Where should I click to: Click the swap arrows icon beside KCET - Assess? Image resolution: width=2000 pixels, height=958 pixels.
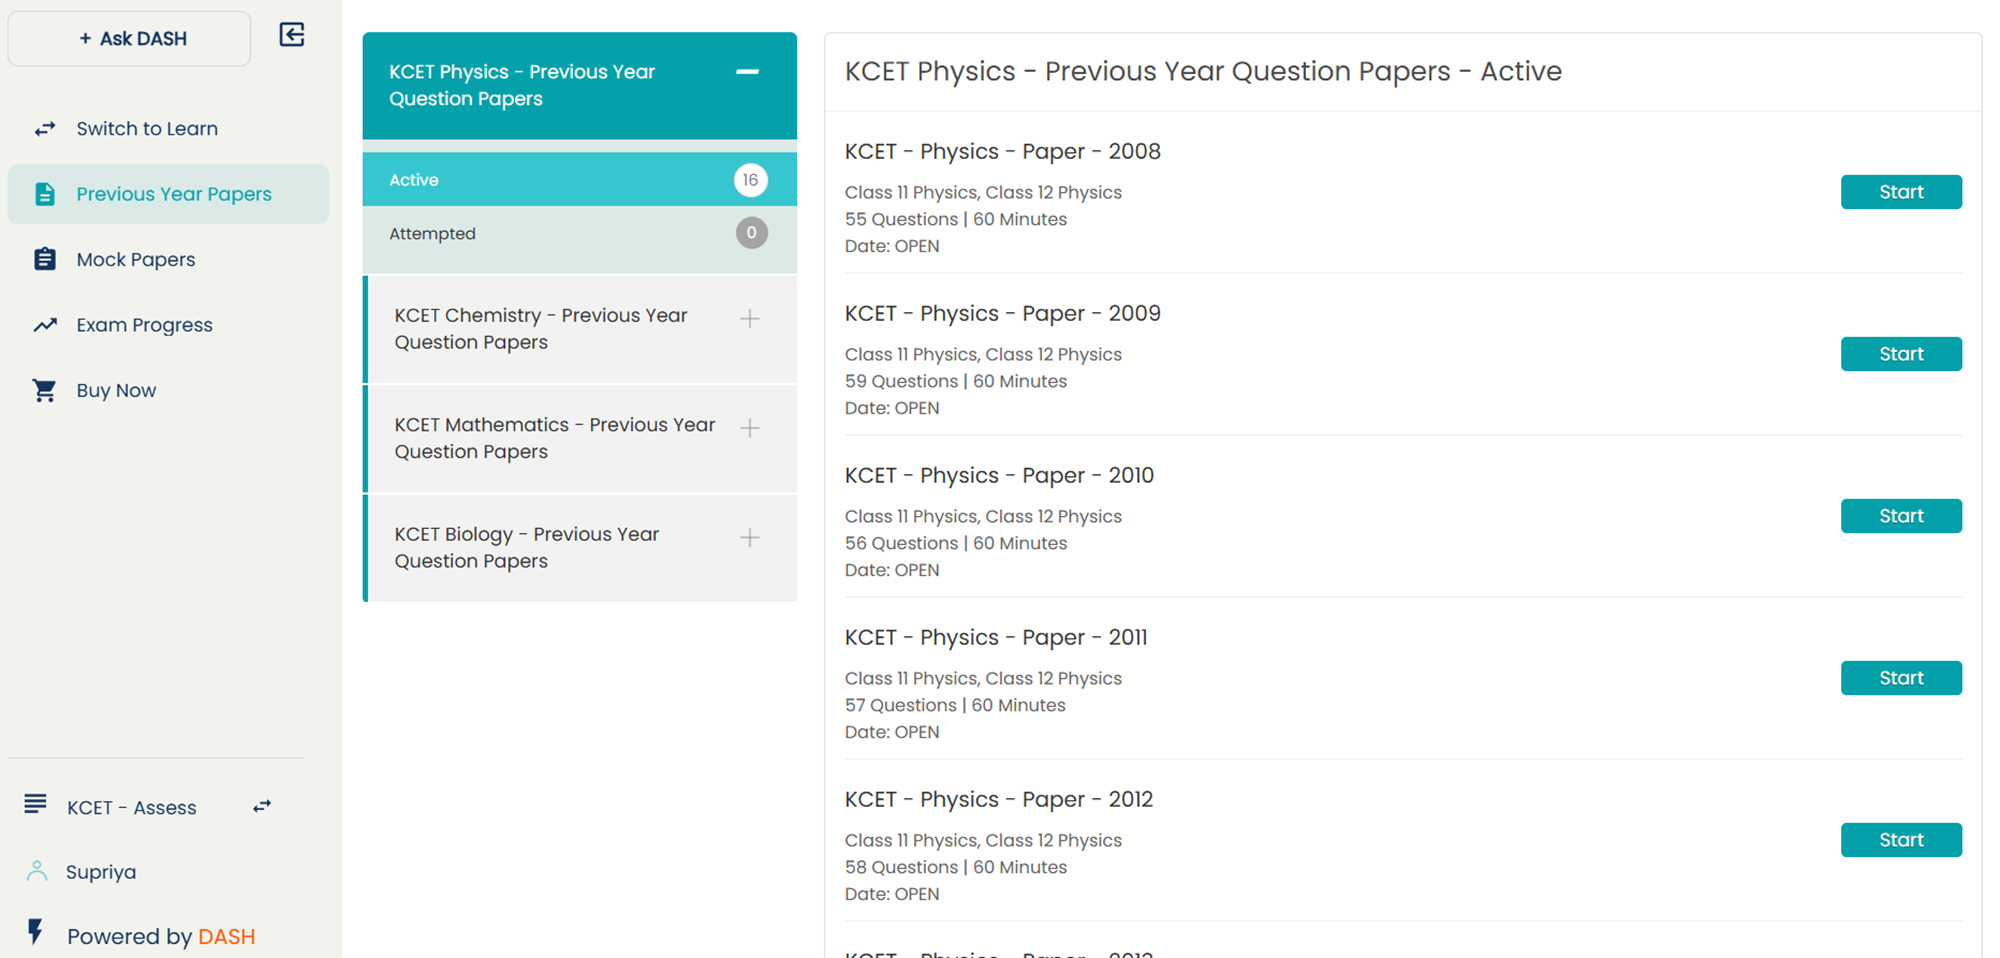[261, 805]
